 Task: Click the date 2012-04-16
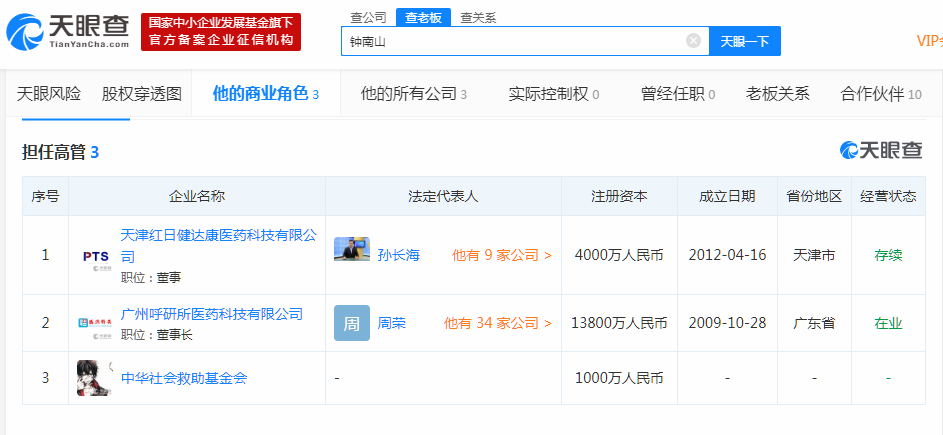click(x=727, y=255)
